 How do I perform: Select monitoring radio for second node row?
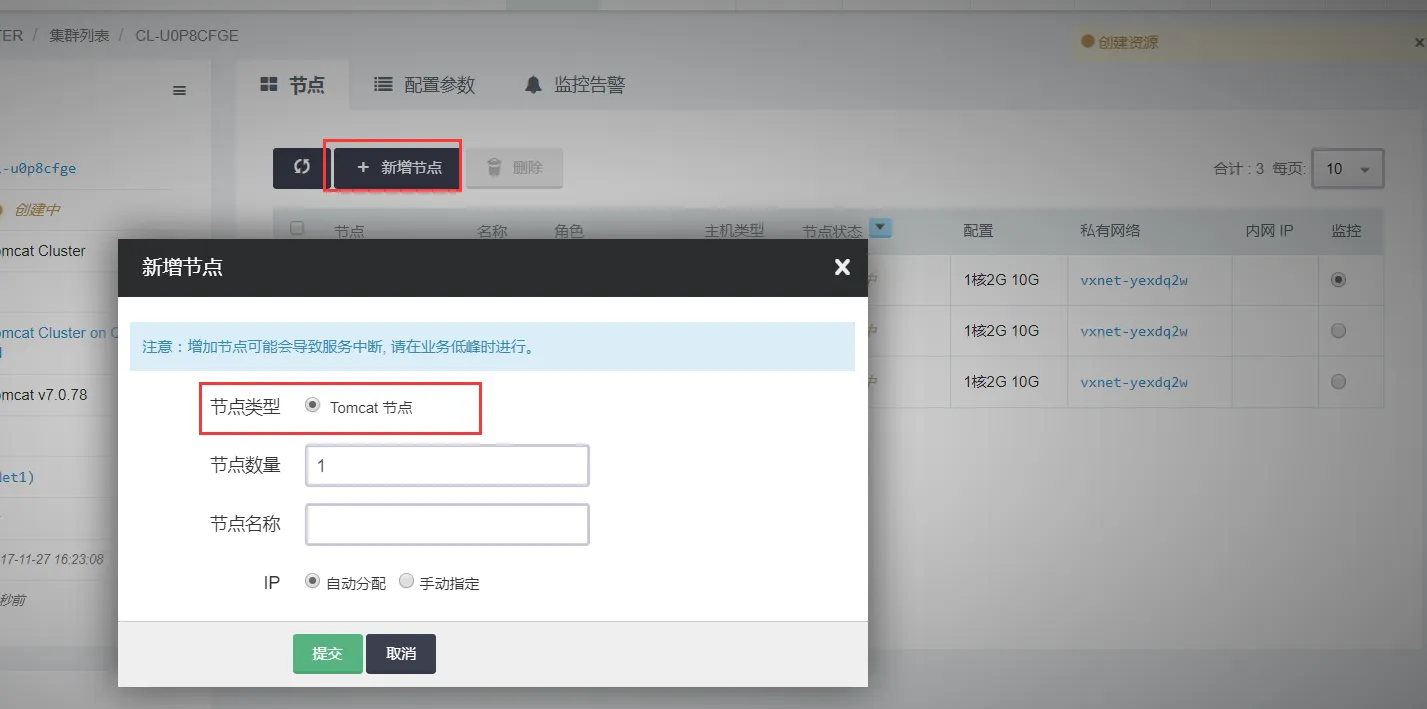coord(1338,331)
